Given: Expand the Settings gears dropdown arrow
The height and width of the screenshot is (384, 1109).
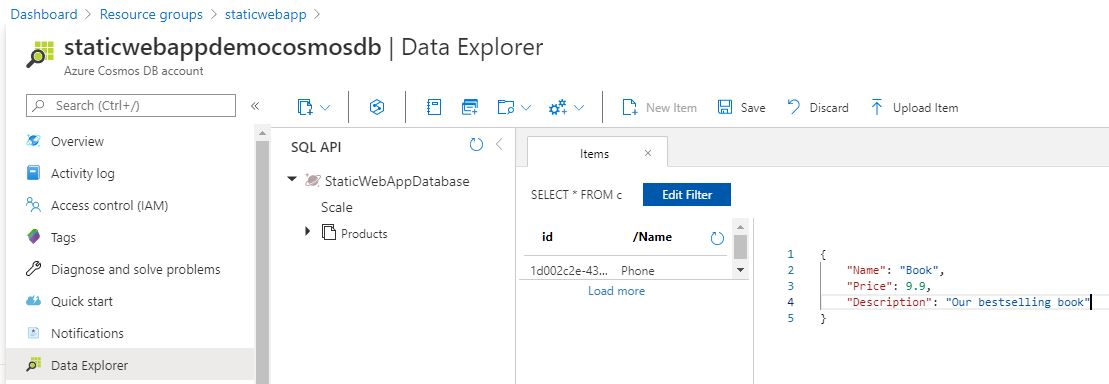Looking at the screenshot, I should coord(579,107).
